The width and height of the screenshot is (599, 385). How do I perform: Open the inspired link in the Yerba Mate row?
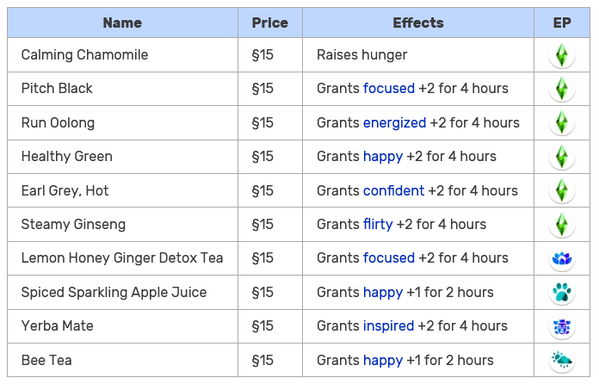click(389, 326)
